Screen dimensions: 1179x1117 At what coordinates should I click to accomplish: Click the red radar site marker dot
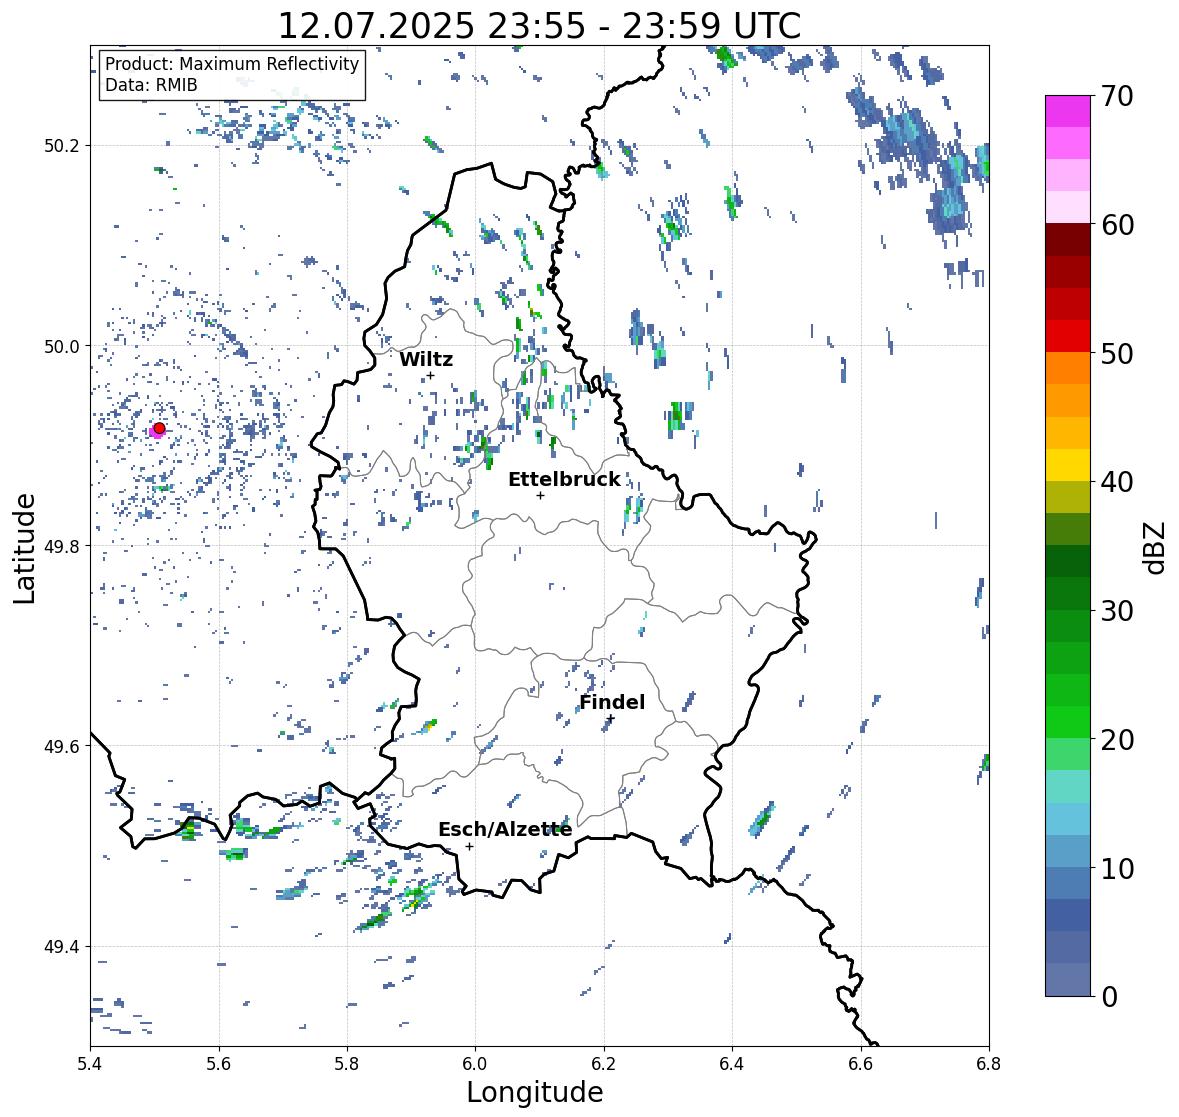tap(159, 428)
